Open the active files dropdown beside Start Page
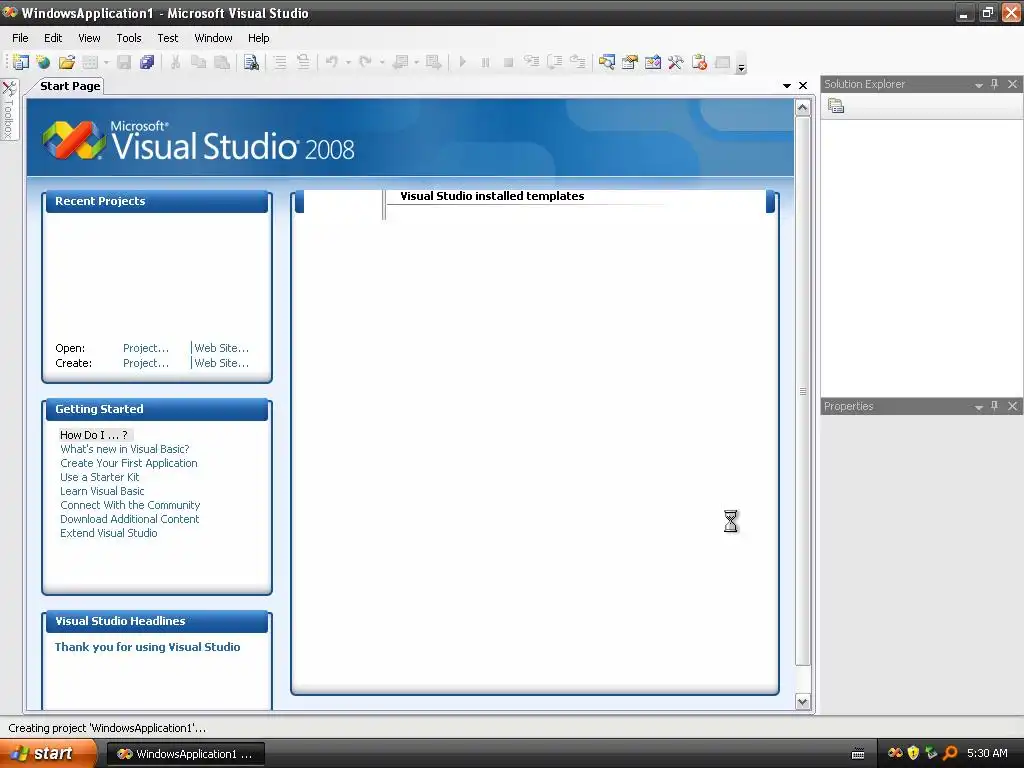 click(787, 86)
